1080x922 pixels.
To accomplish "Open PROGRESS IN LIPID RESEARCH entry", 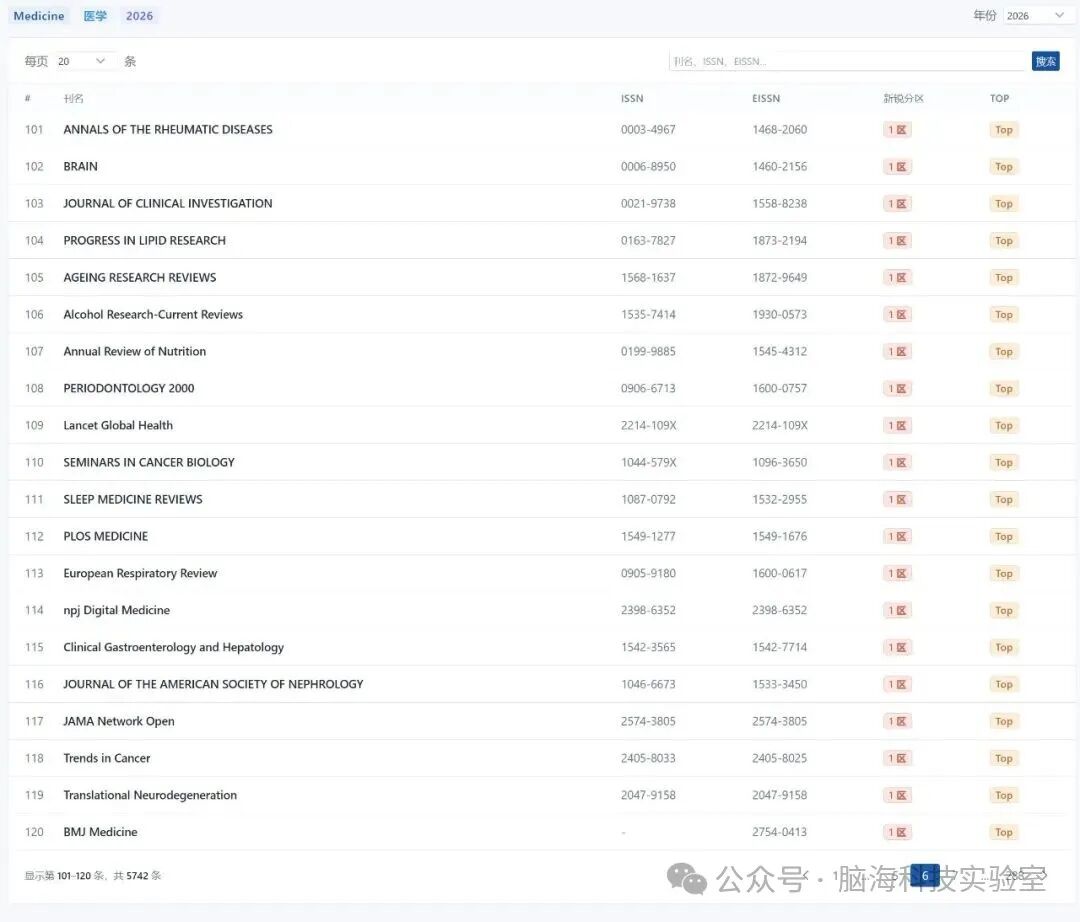I will tap(145, 240).
